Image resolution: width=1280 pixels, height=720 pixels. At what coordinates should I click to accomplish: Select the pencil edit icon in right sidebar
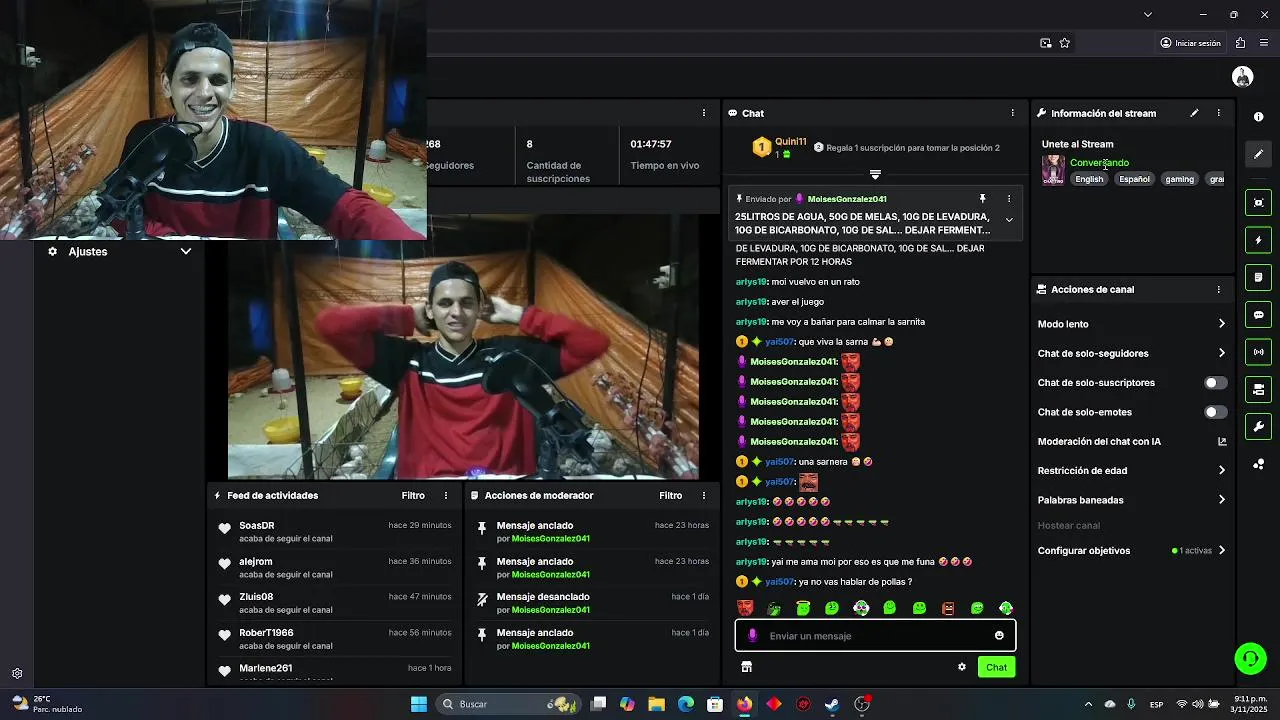[1258, 154]
